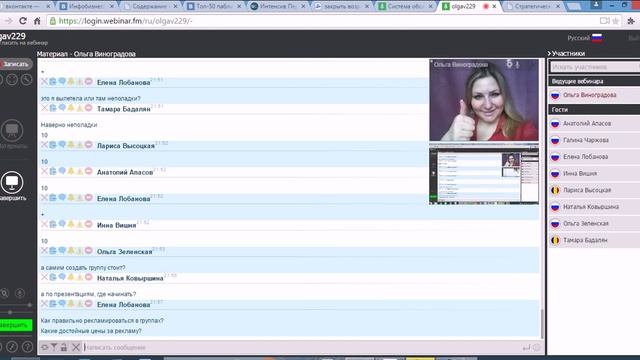Click in the message input field

click(302, 347)
